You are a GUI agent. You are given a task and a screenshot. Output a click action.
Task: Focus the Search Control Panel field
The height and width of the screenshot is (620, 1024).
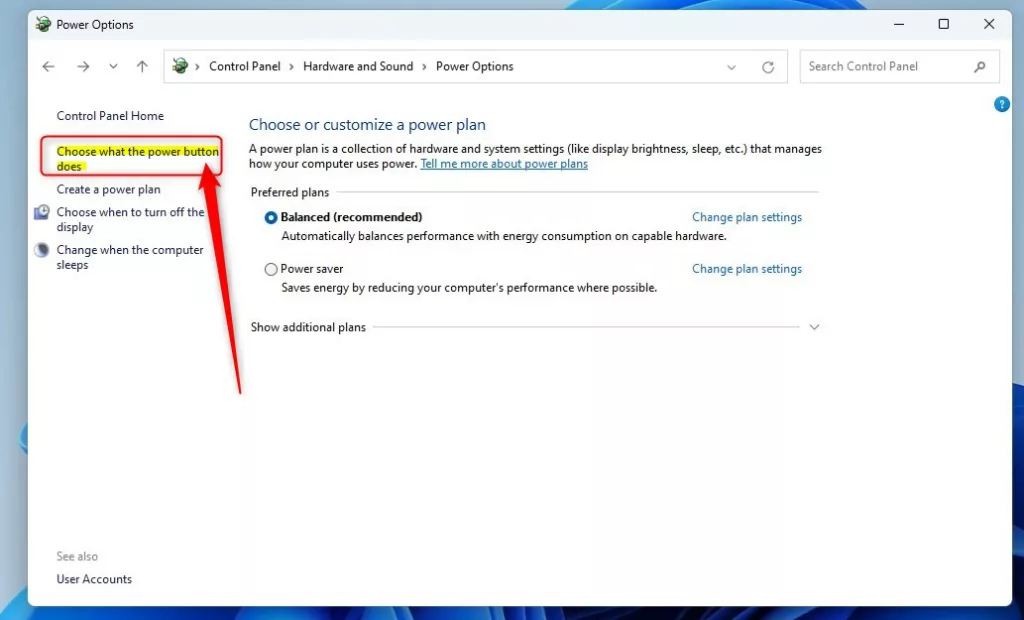[x=899, y=66]
